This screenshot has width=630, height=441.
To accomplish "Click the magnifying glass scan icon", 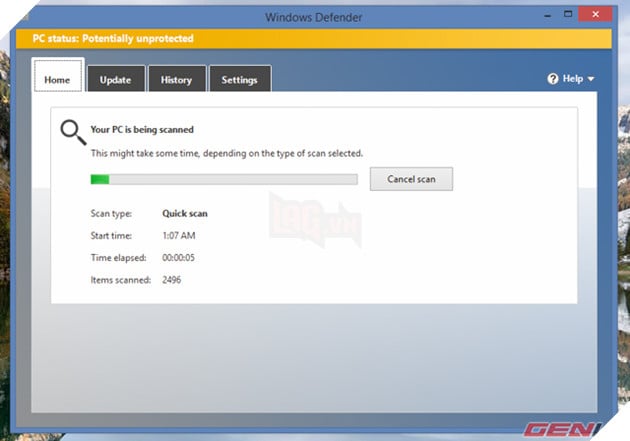I will [x=72, y=133].
